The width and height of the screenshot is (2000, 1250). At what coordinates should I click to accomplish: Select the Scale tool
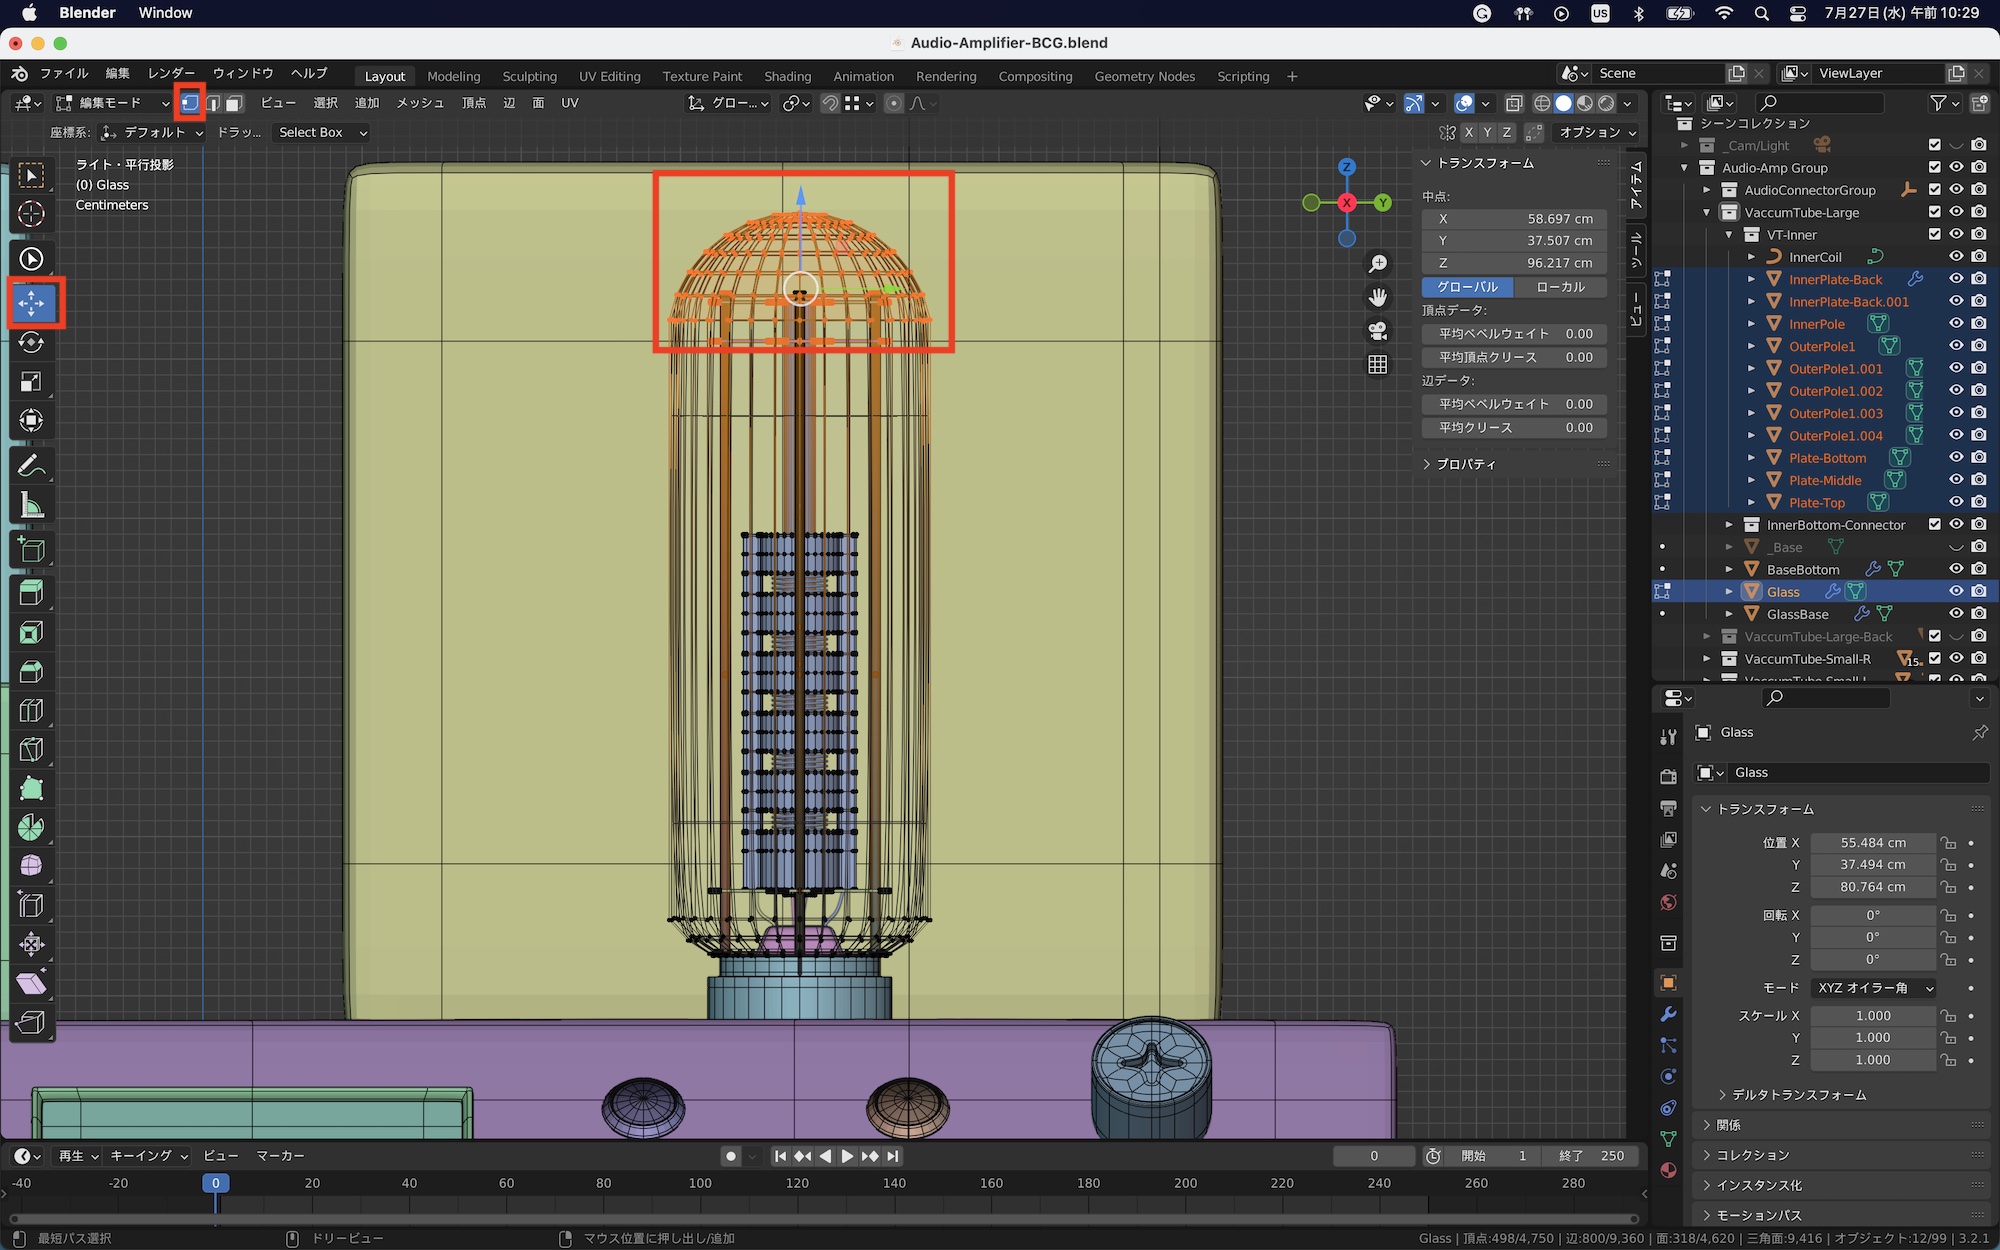tap(31, 382)
